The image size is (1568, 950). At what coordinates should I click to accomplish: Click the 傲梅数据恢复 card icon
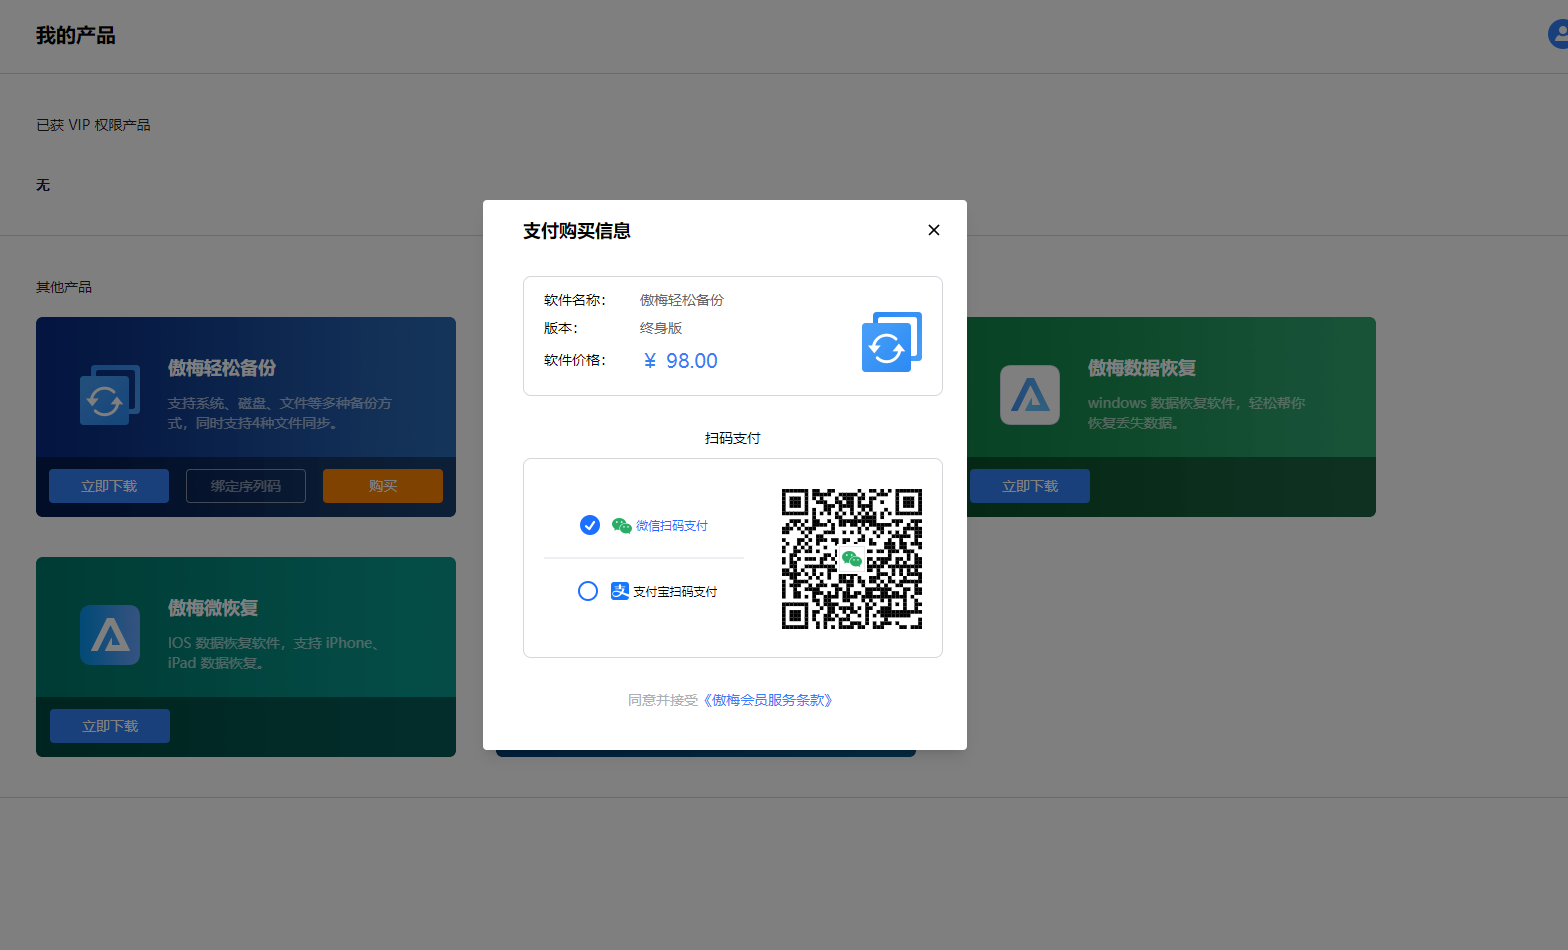[x=1030, y=395]
